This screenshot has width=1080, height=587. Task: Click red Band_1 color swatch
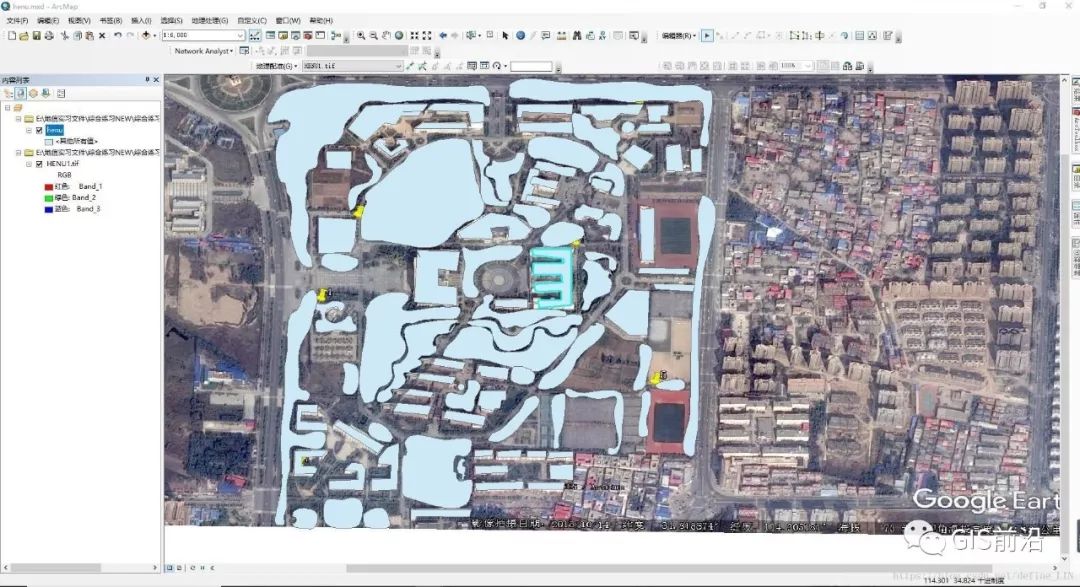(x=49, y=187)
